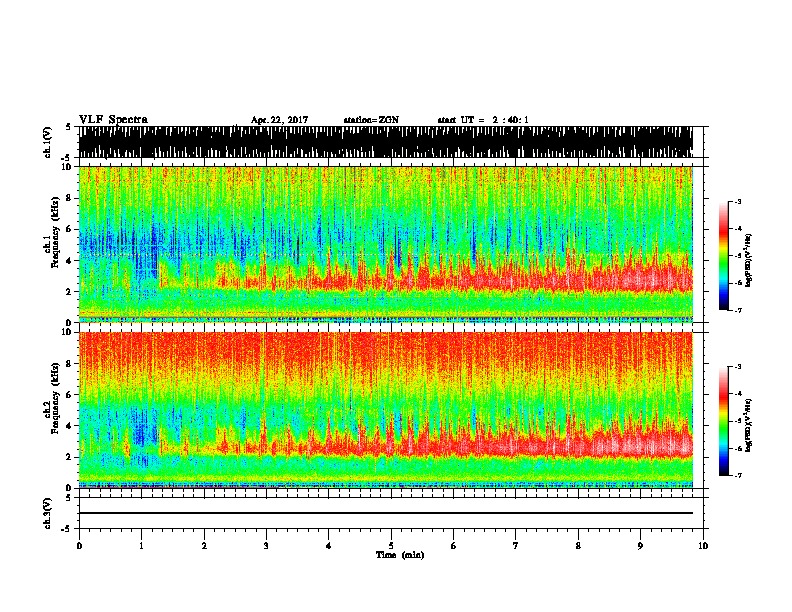The image size is (792, 612).
Task: Click time axis tick label "2"
Action: 204,545
